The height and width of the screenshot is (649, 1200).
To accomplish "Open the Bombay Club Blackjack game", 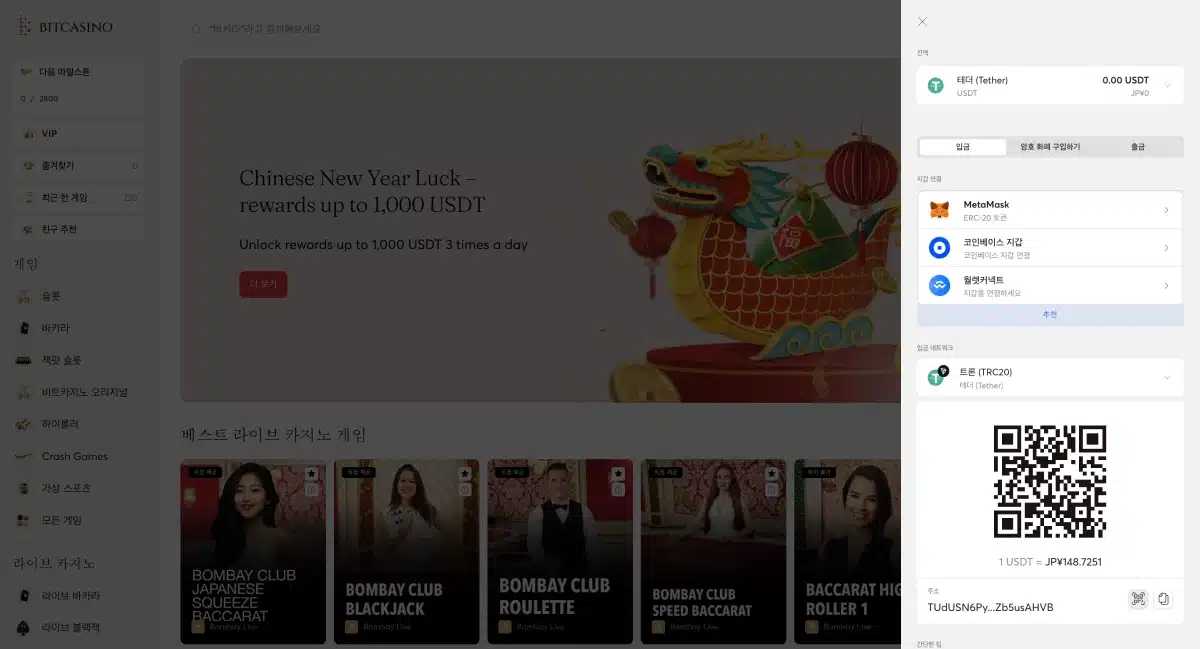I will pyautogui.click(x=407, y=551).
